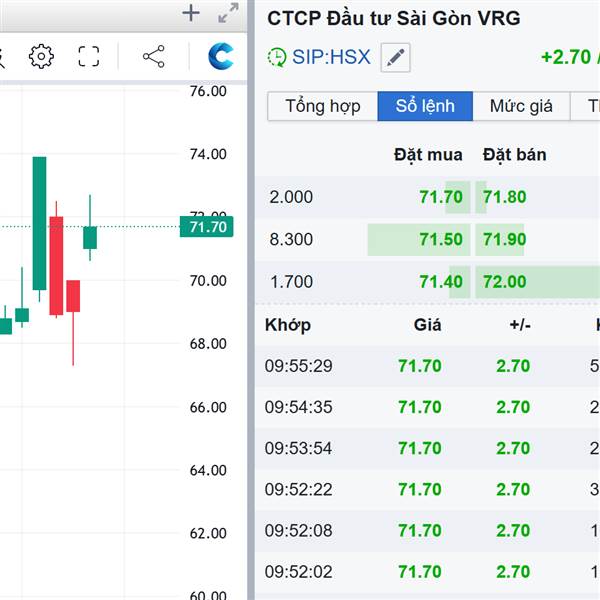The height and width of the screenshot is (600, 600).
Task: Click the Giá column header
Action: (427, 325)
